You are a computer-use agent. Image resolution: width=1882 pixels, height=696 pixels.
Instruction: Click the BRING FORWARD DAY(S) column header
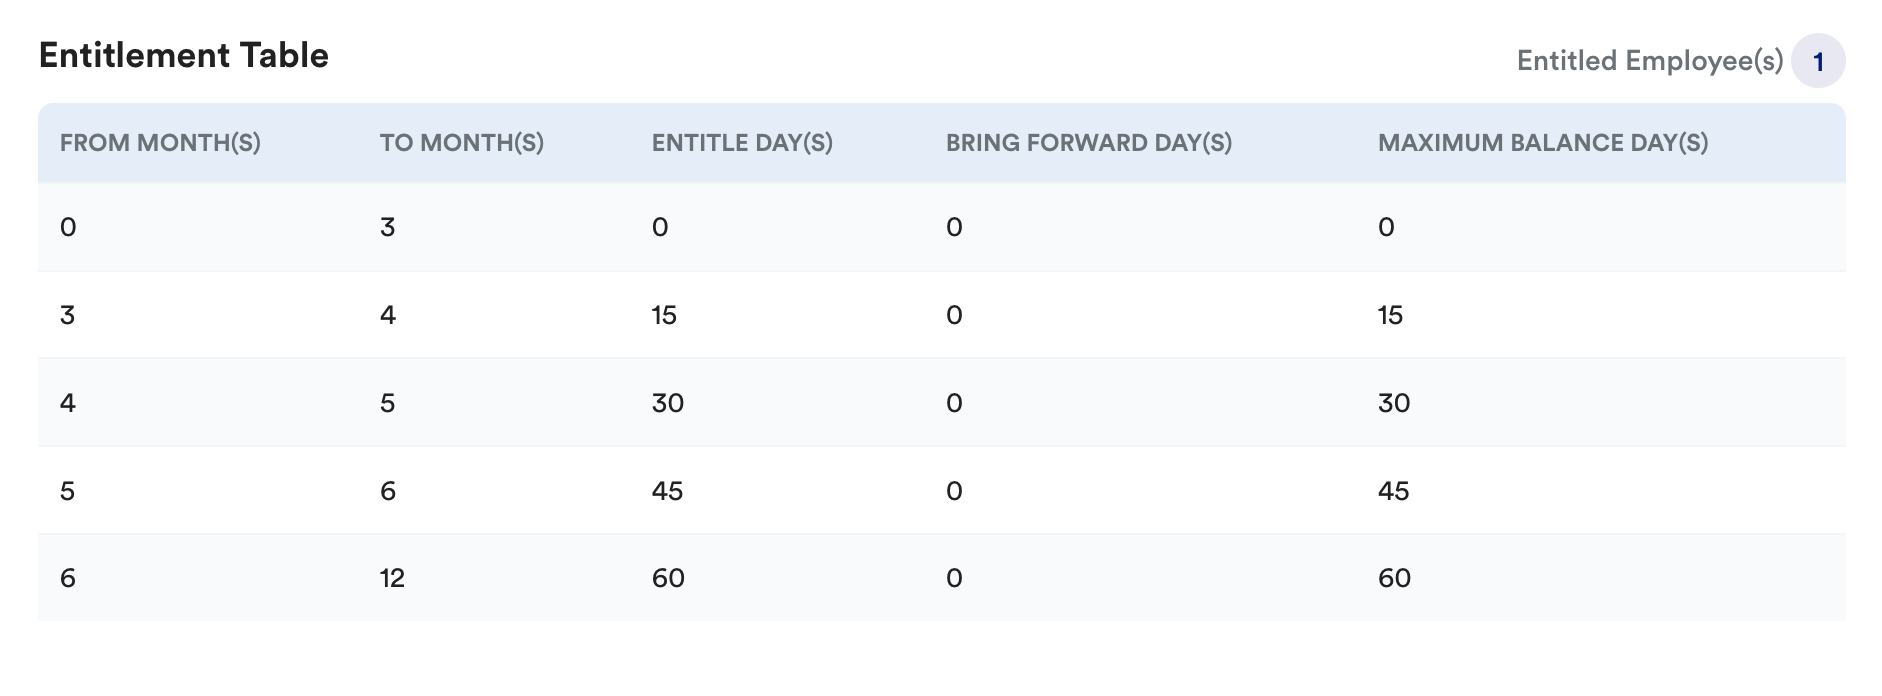[1089, 143]
